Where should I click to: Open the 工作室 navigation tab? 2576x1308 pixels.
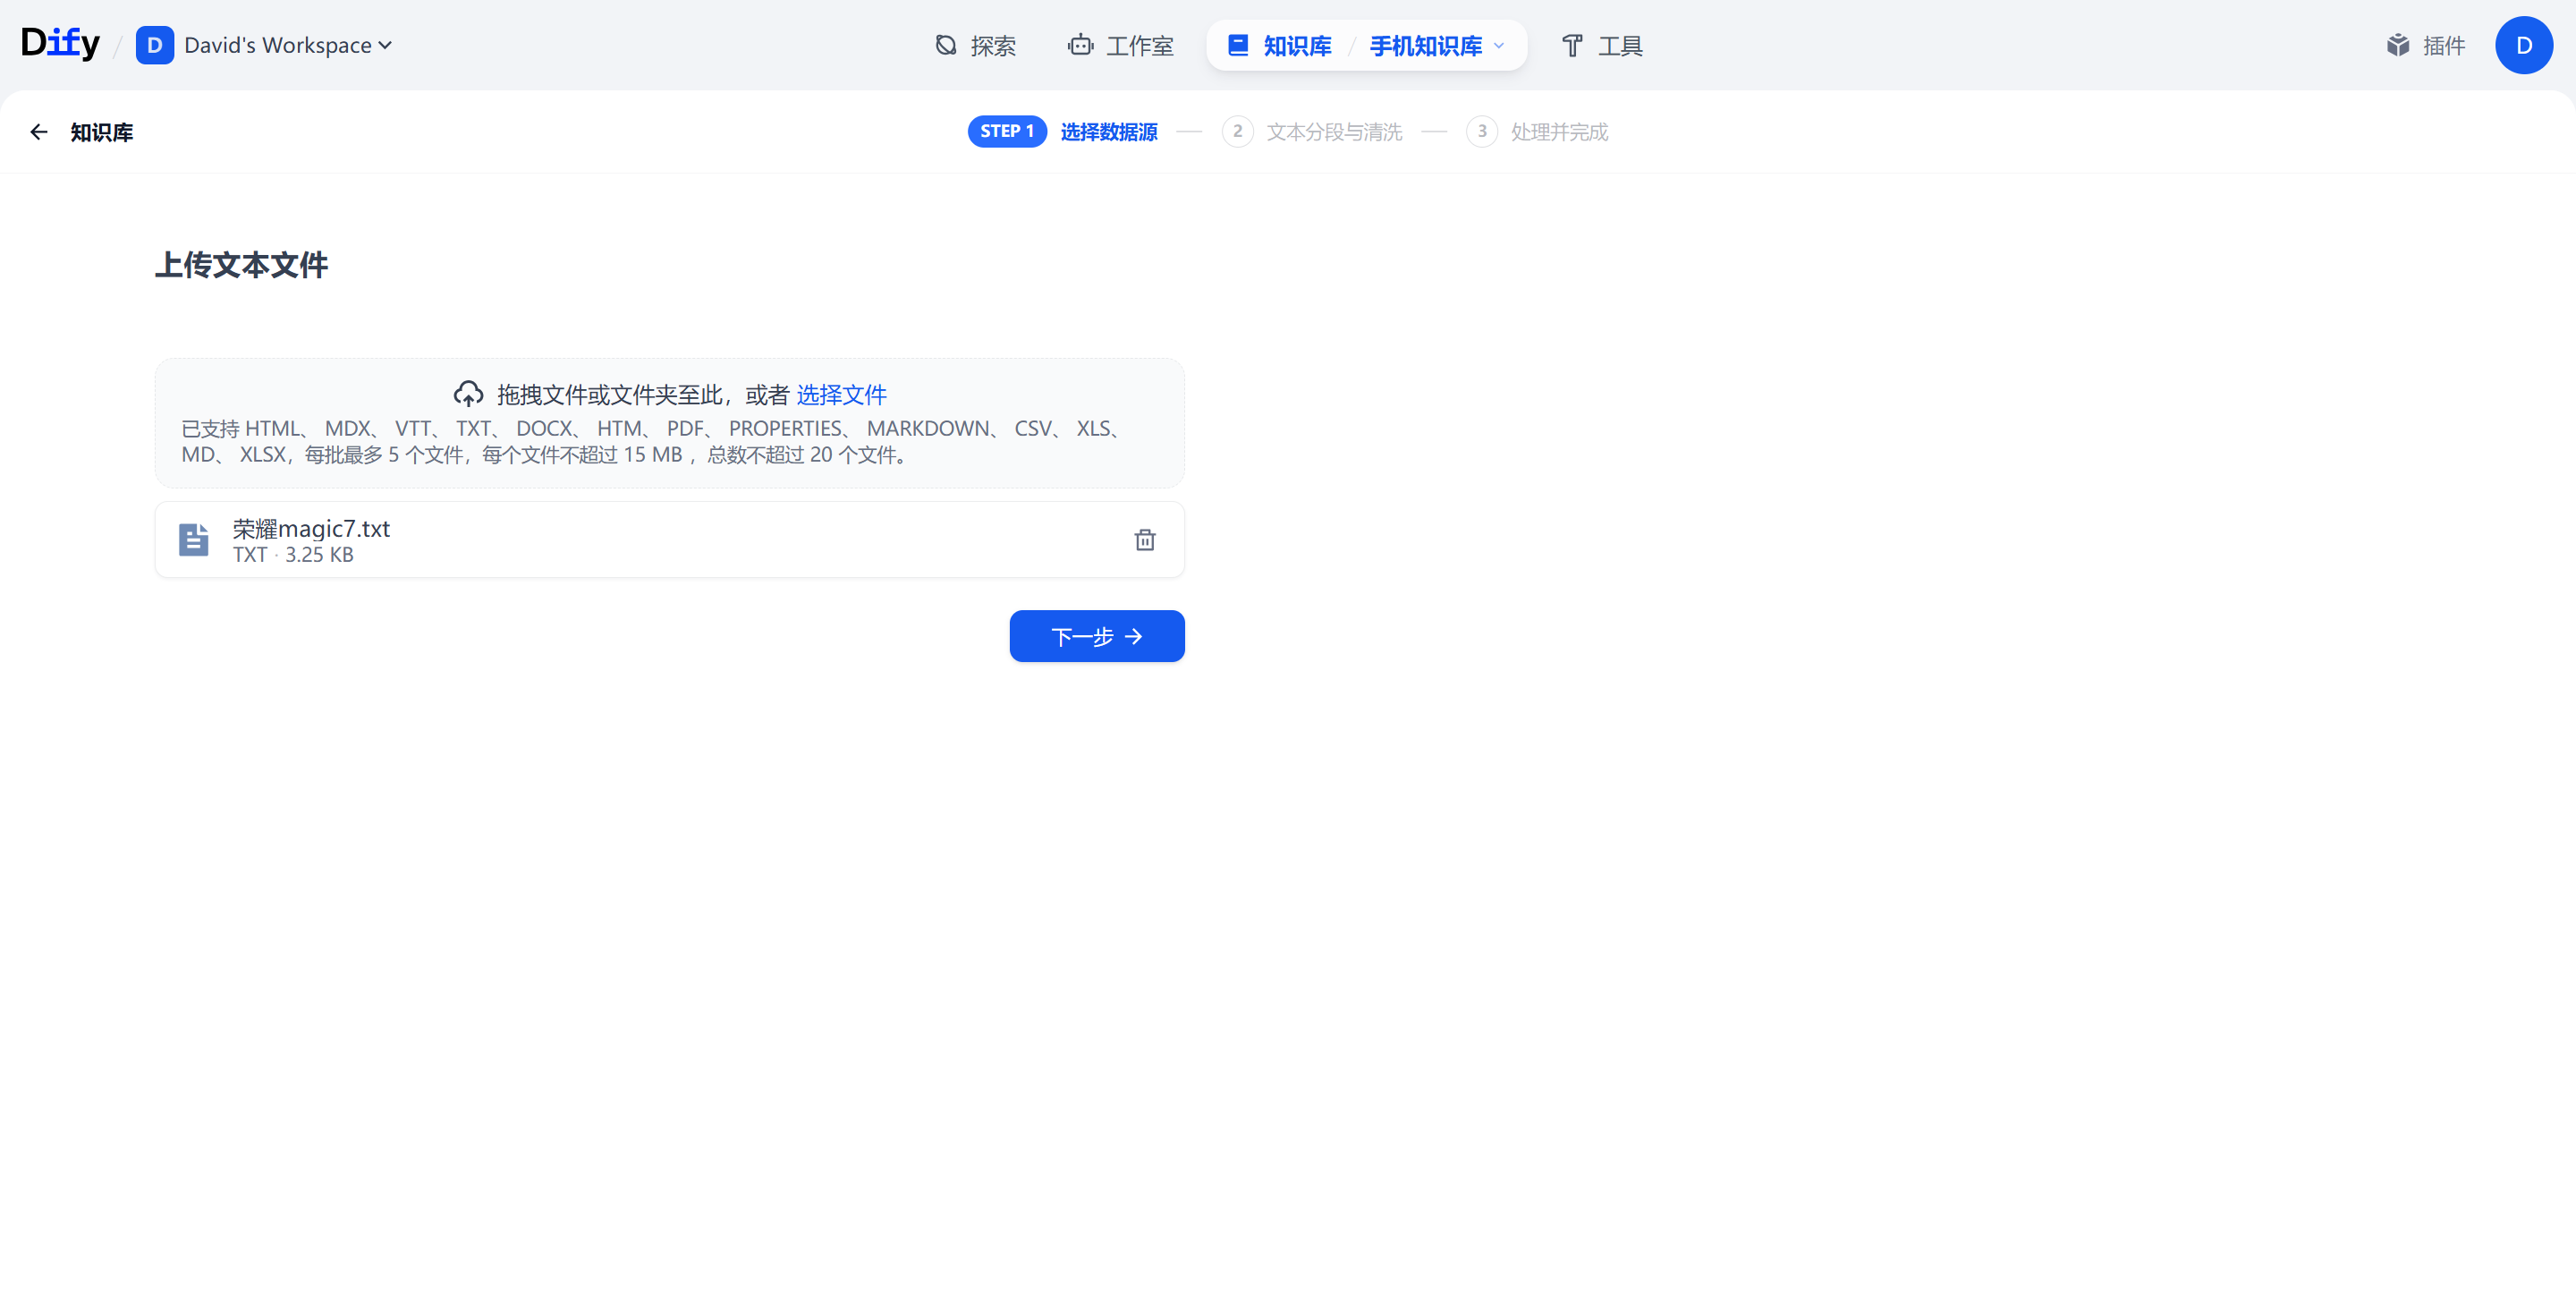point(1120,45)
